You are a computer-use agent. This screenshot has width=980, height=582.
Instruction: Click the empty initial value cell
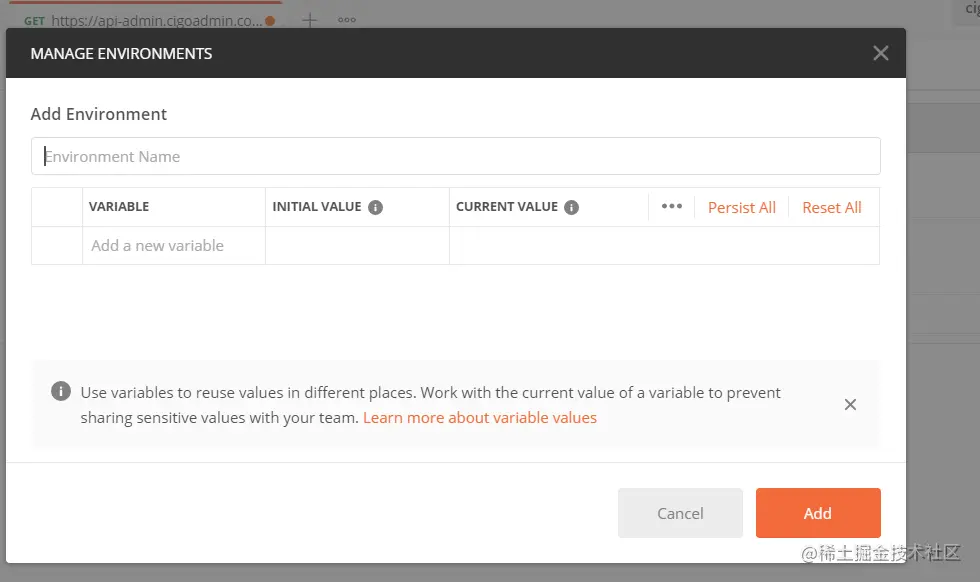pos(357,245)
